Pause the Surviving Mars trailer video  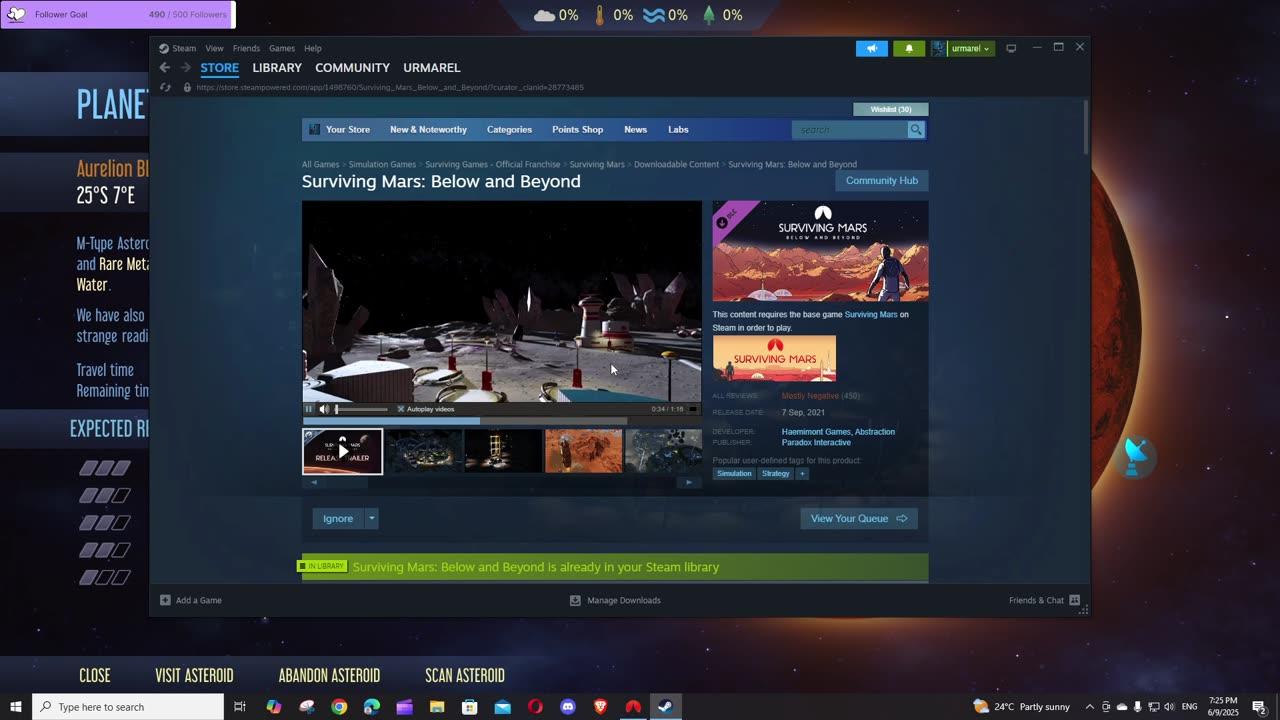309,409
